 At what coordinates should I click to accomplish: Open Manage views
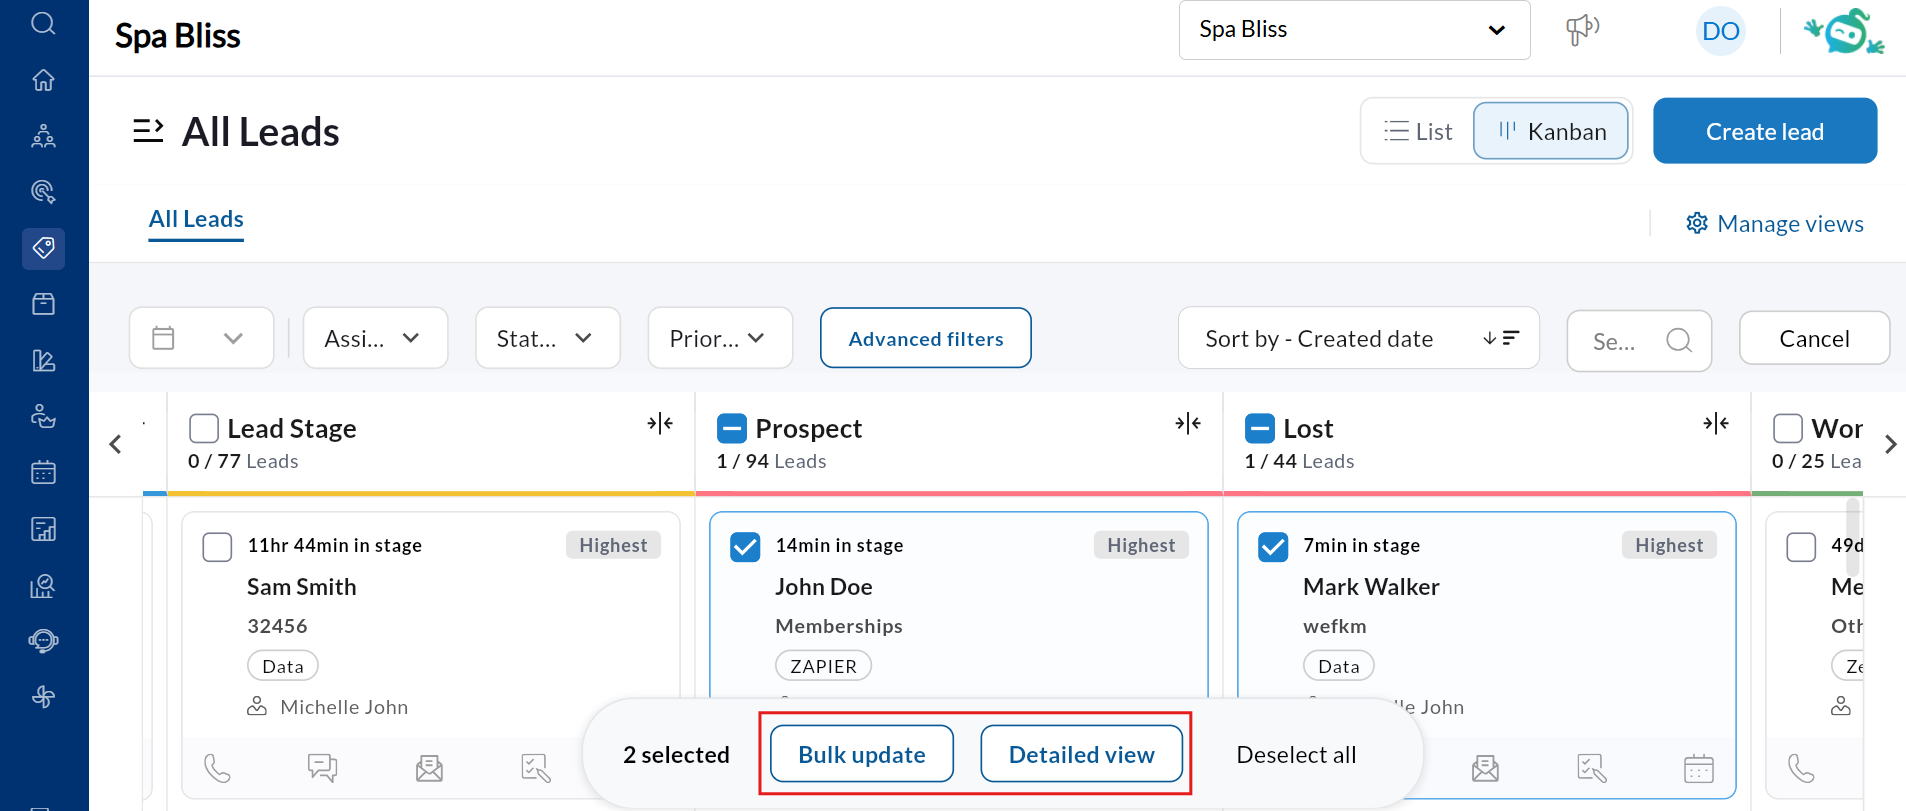click(x=1775, y=224)
